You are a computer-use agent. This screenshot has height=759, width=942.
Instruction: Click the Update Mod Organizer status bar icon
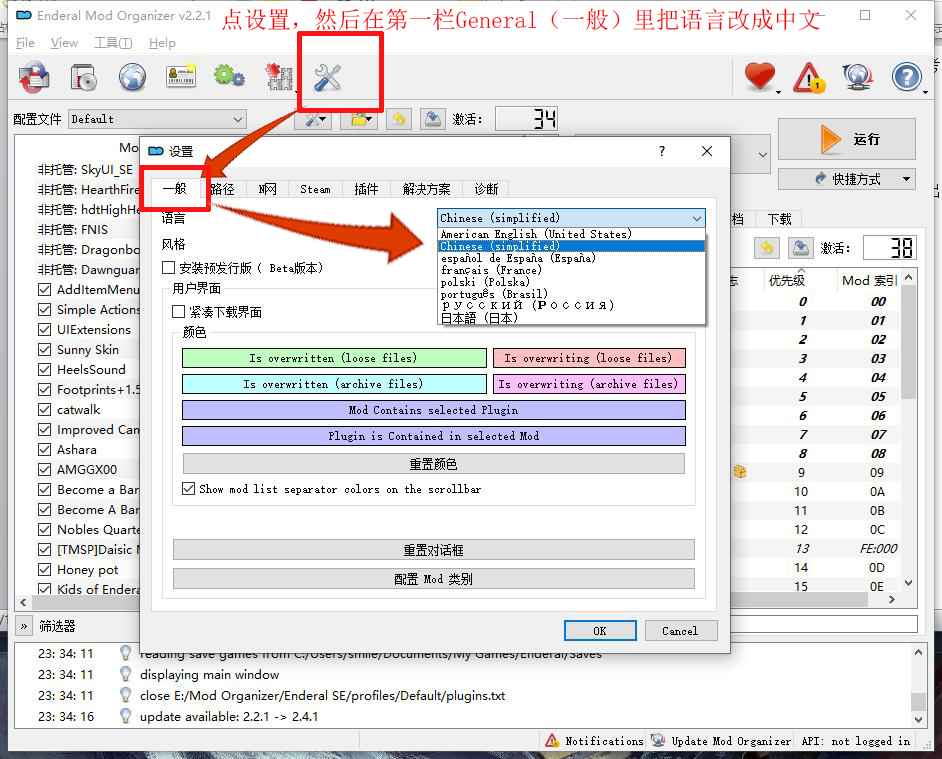[658, 740]
